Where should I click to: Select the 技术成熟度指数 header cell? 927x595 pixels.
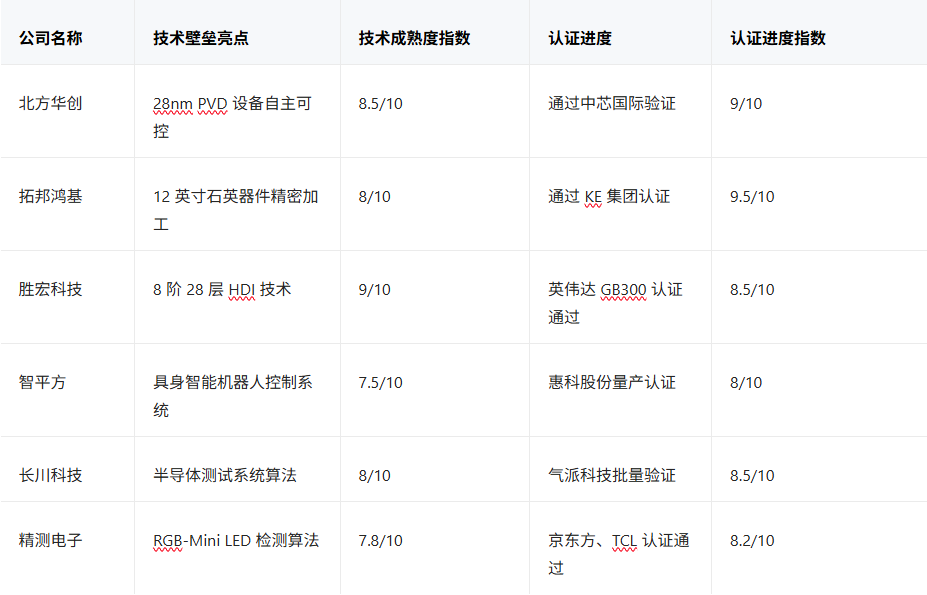[x=414, y=38]
